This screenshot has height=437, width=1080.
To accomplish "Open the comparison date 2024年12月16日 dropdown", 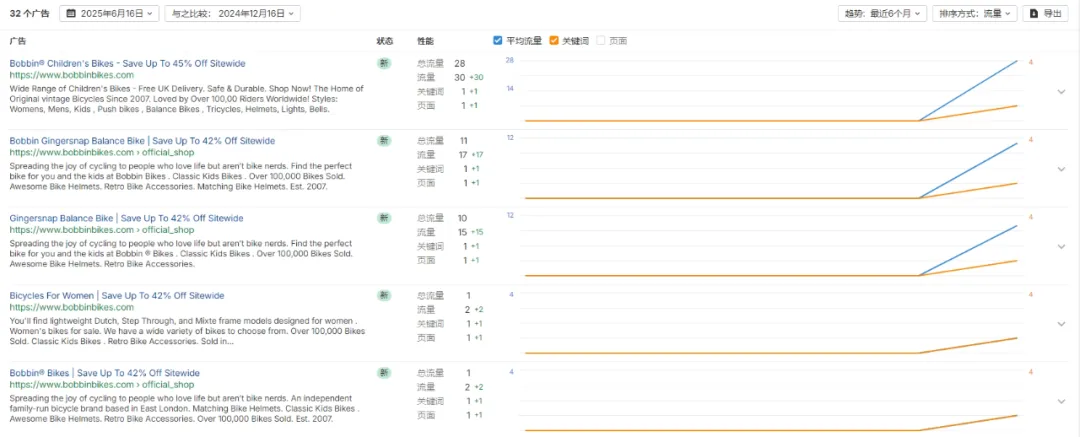I will tap(232, 13).
